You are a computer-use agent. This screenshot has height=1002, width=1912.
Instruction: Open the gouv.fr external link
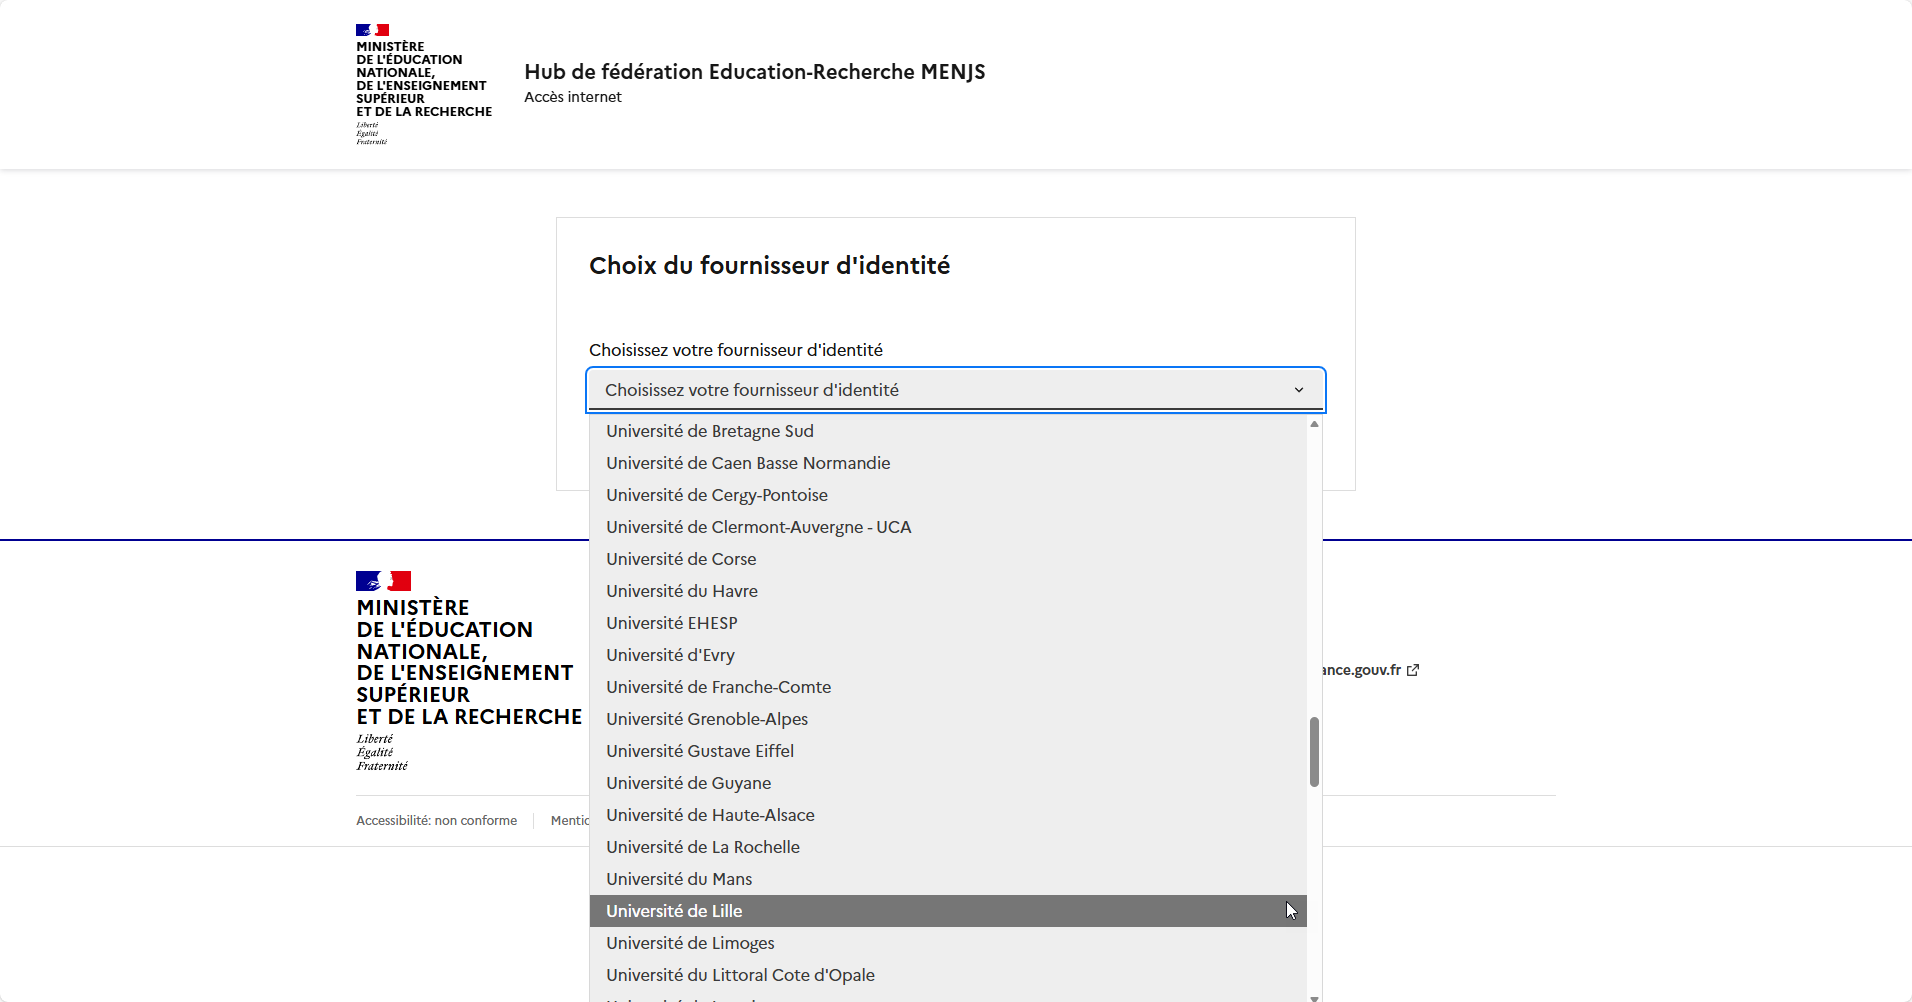tap(1370, 670)
